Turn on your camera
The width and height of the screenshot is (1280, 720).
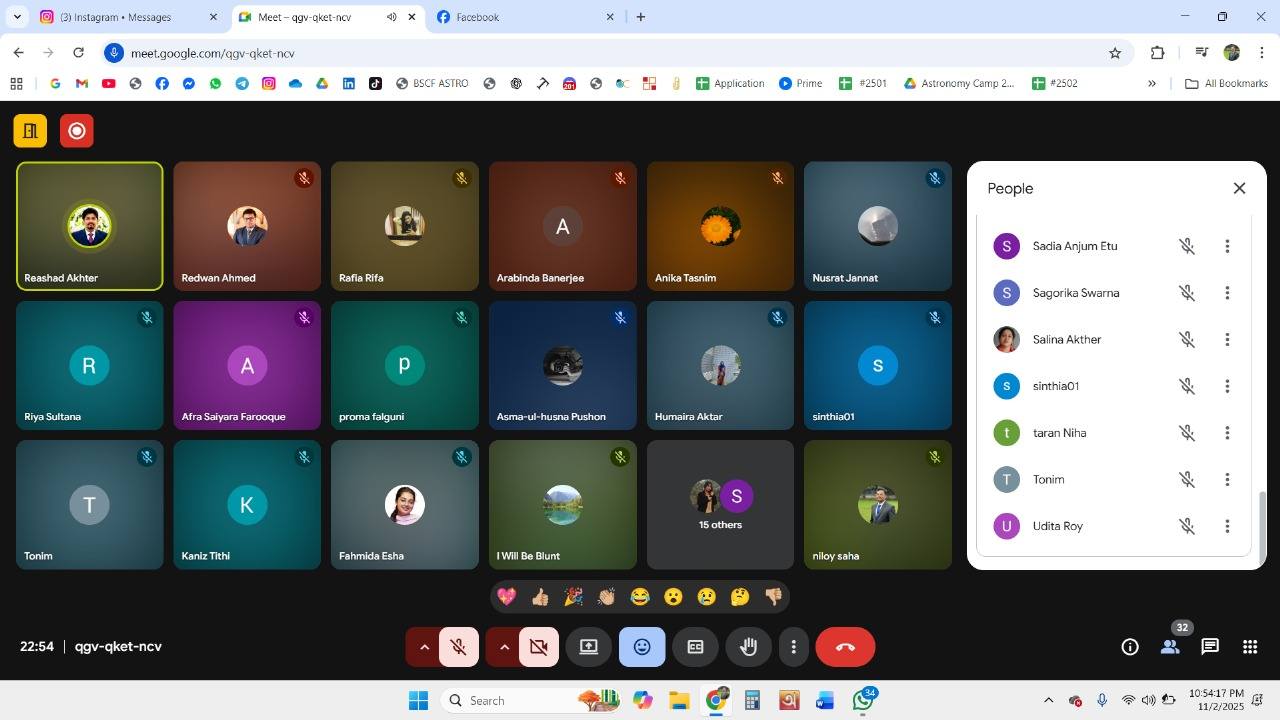click(x=538, y=647)
